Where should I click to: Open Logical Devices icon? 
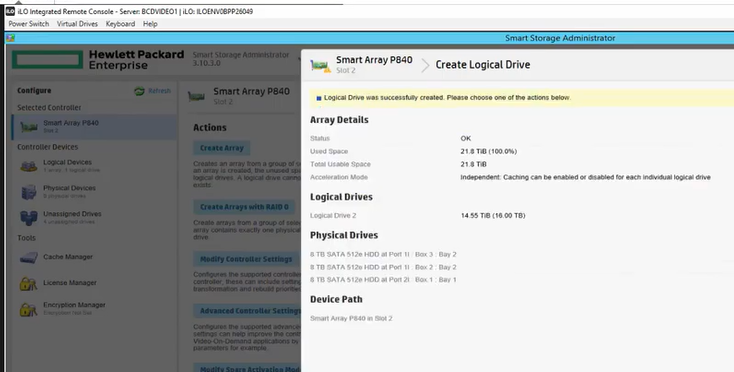[x=29, y=166]
